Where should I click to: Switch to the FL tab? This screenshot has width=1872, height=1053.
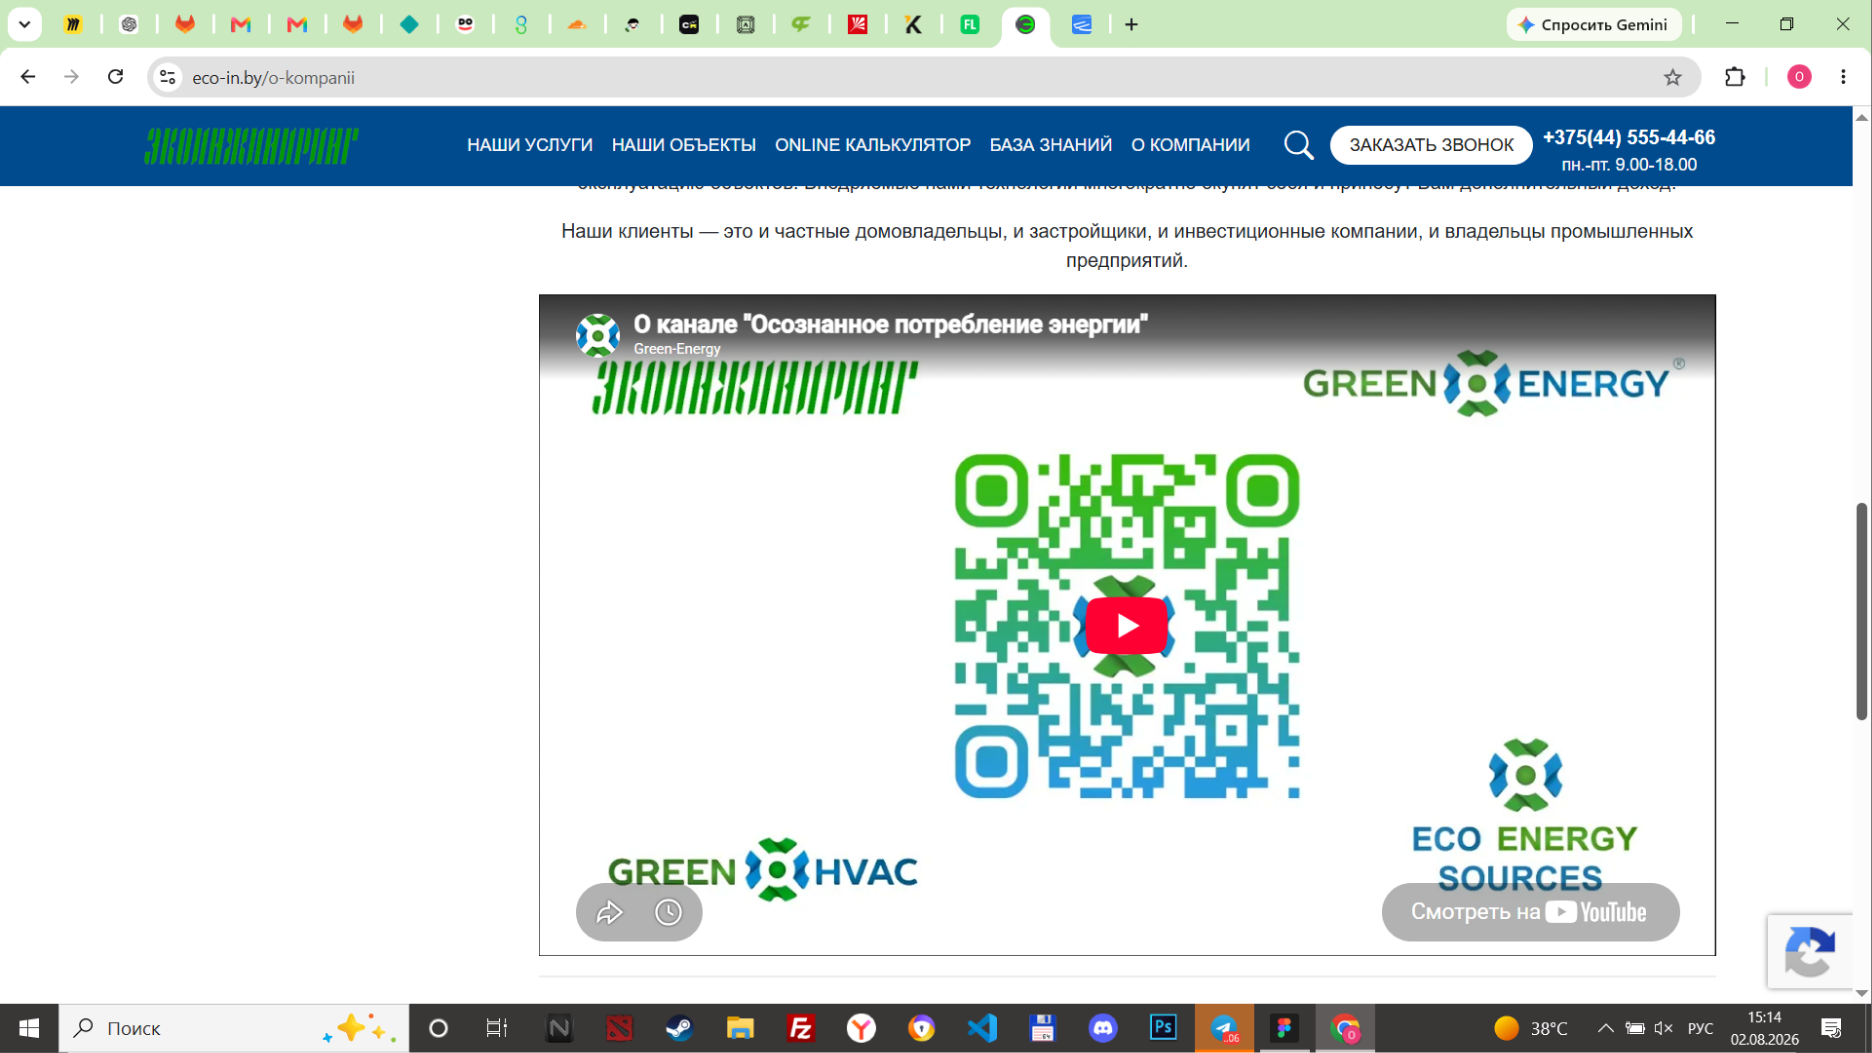pos(970,25)
